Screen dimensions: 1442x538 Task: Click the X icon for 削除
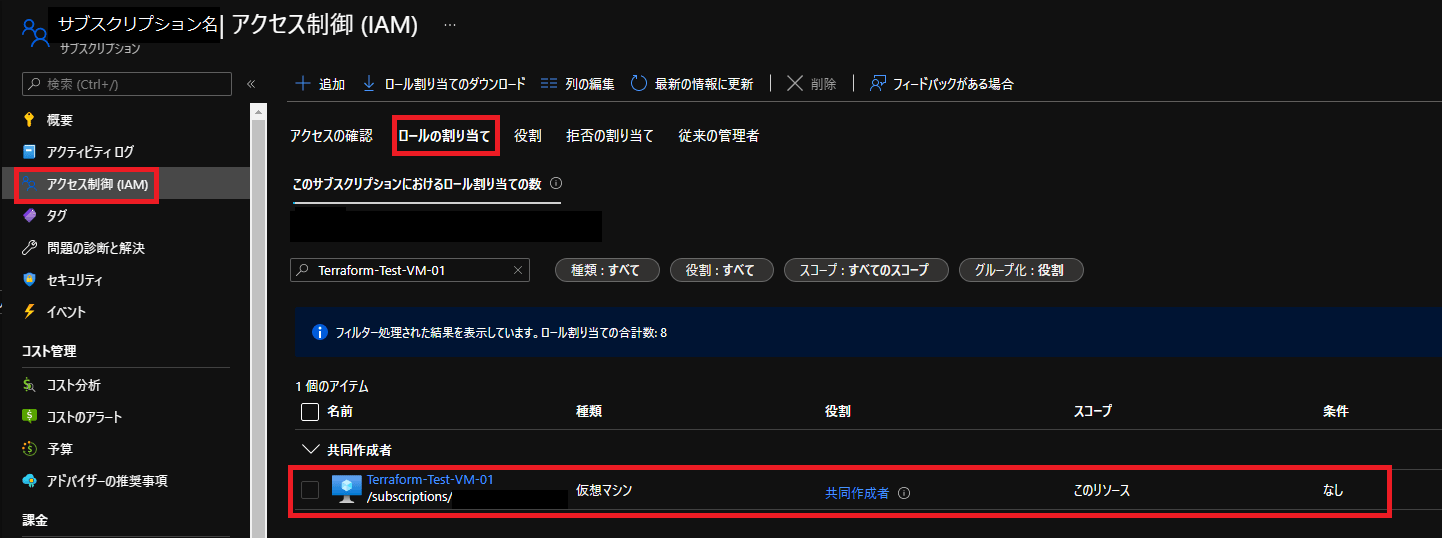click(x=795, y=84)
